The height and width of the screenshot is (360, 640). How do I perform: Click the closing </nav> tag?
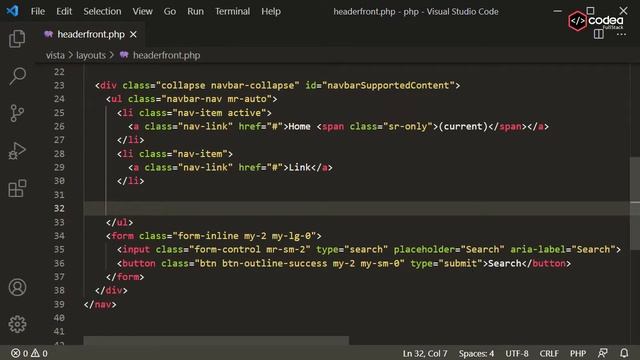[100, 304]
